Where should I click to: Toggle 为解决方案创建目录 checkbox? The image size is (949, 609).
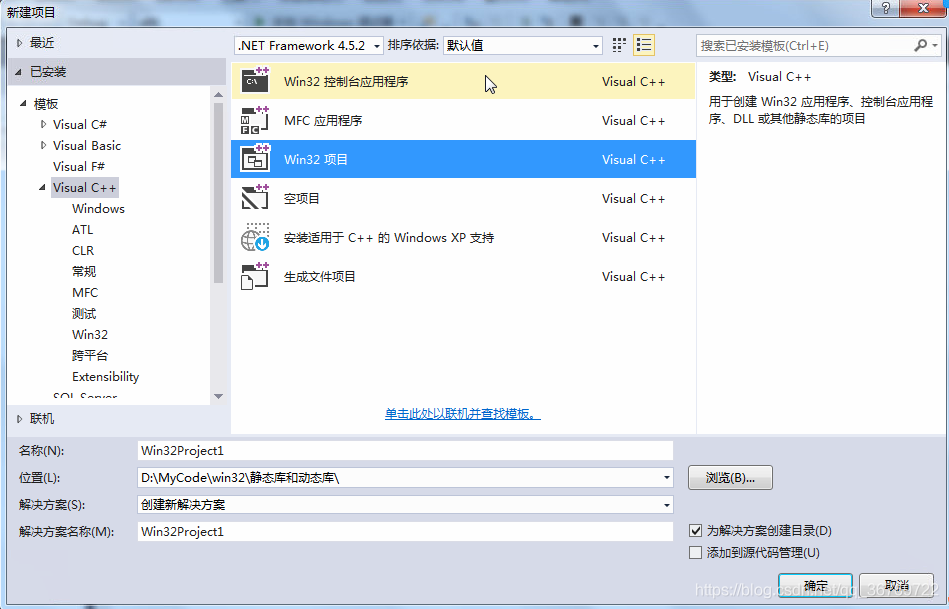695,531
